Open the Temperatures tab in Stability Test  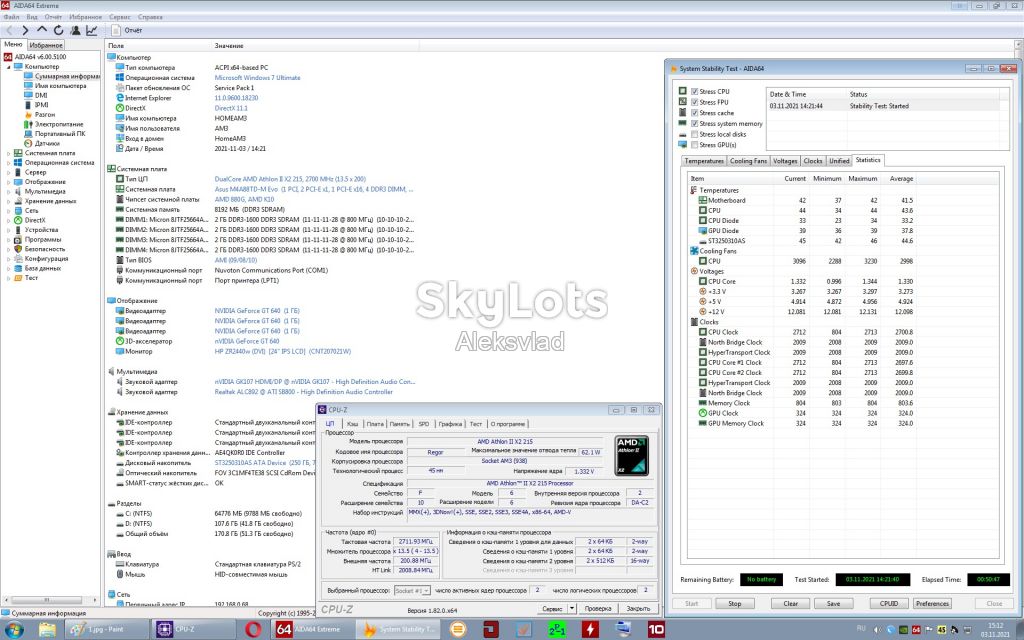704,161
